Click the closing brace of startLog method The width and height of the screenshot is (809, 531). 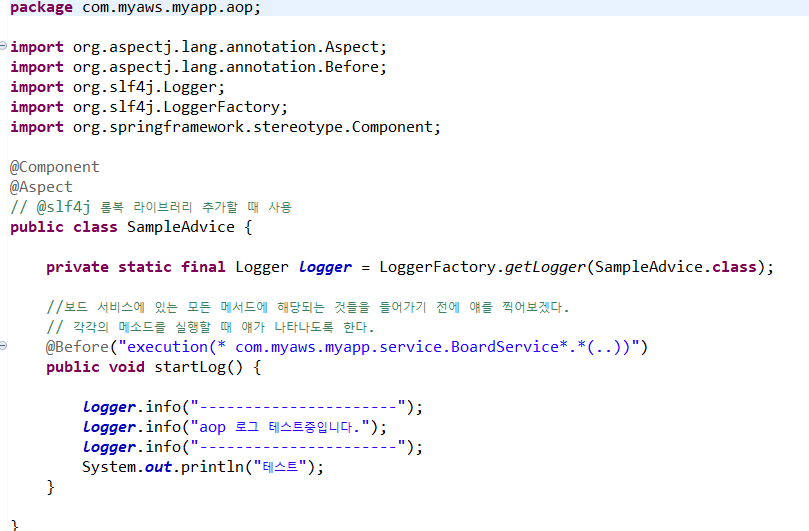[x=50, y=487]
